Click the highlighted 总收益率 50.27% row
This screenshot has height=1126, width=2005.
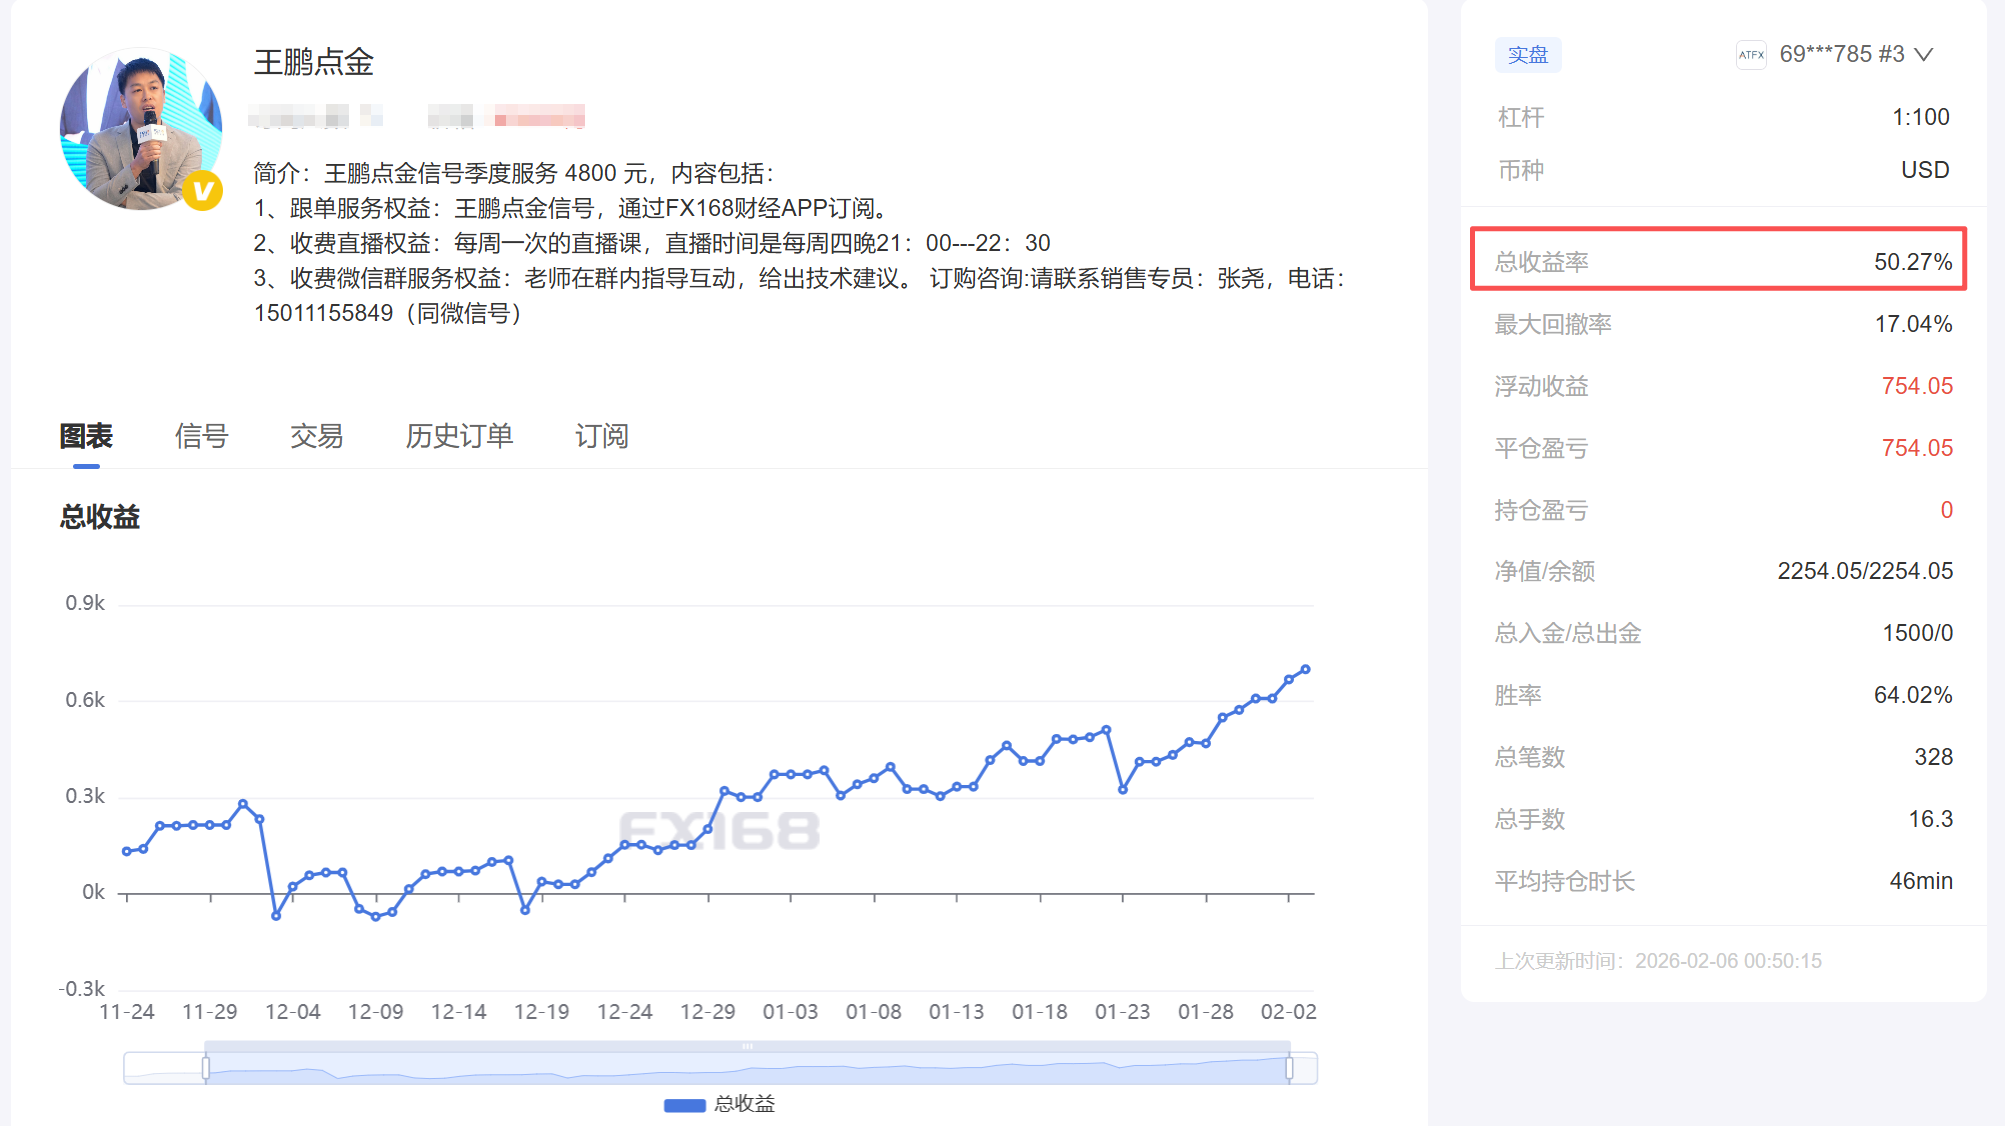click(1718, 261)
